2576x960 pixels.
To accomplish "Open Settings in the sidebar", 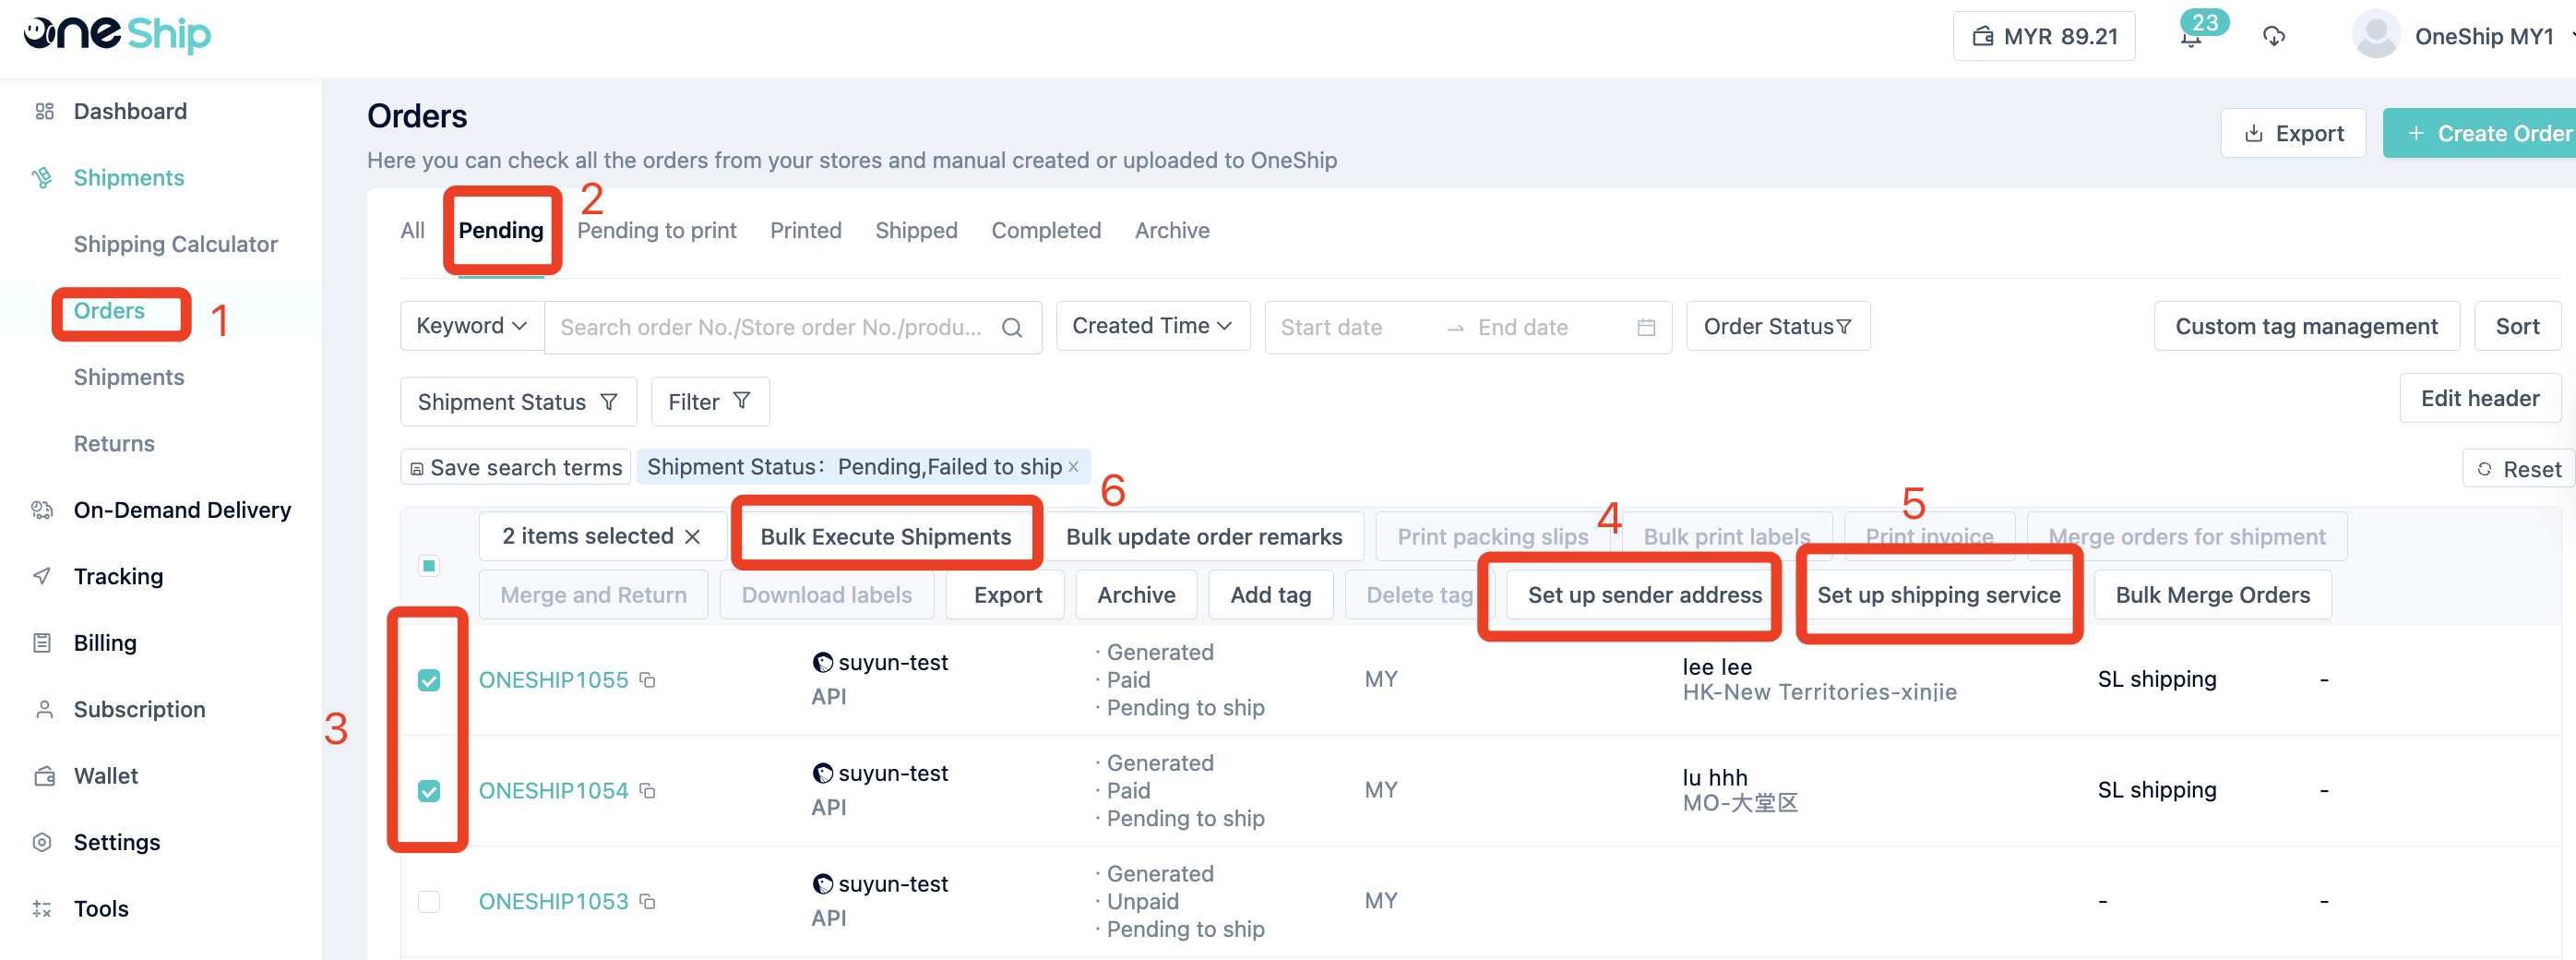I will tap(116, 843).
